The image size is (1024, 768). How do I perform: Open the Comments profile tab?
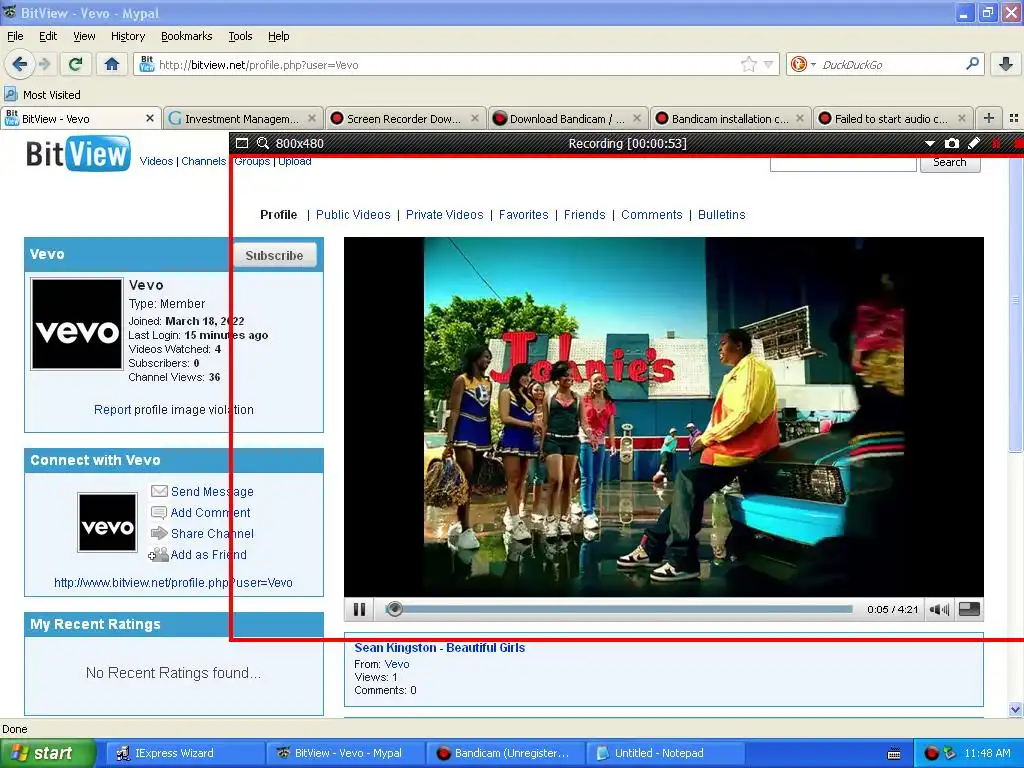[651, 215]
